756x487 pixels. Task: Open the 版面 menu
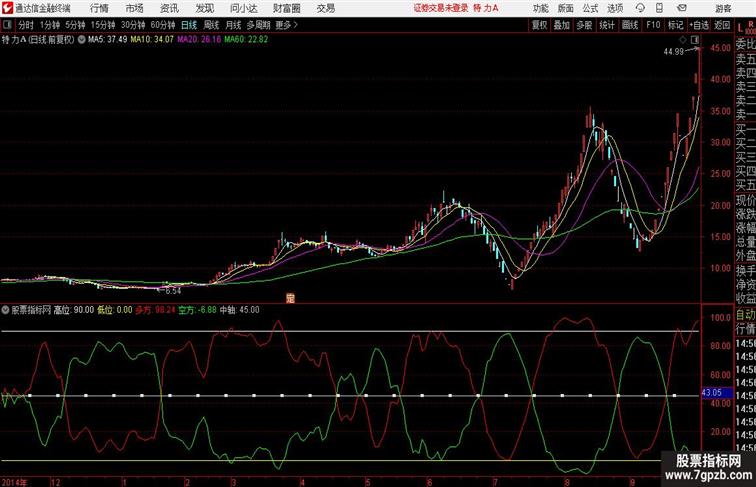566,8
